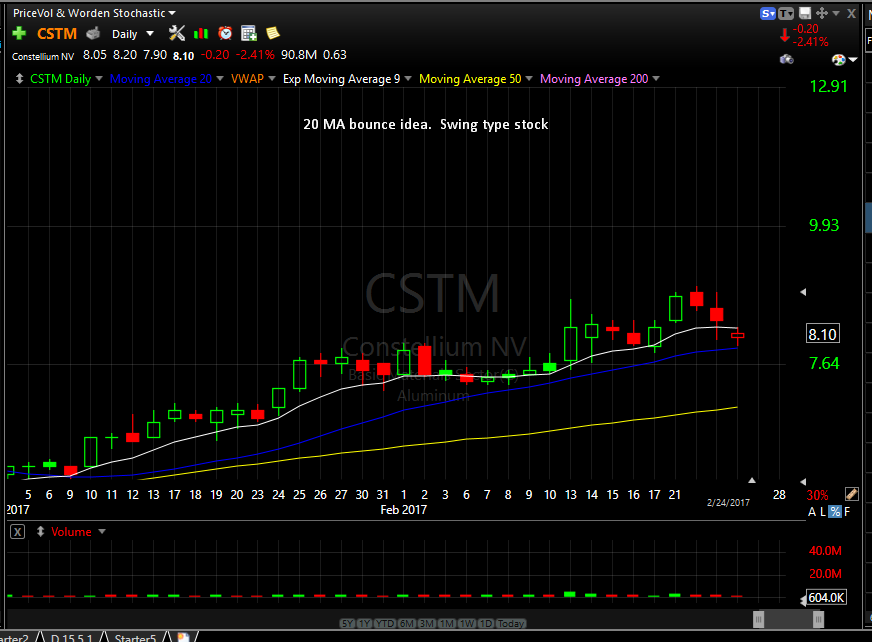872x642 pixels.
Task: Expand the Moving Average 200 dropdown arrow
Action: (x=656, y=78)
